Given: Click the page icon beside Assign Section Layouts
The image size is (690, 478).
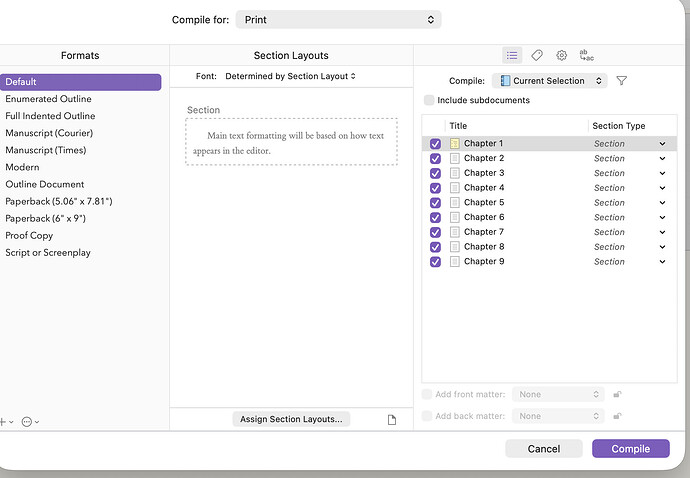Looking at the screenshot, I should point(392,420).
